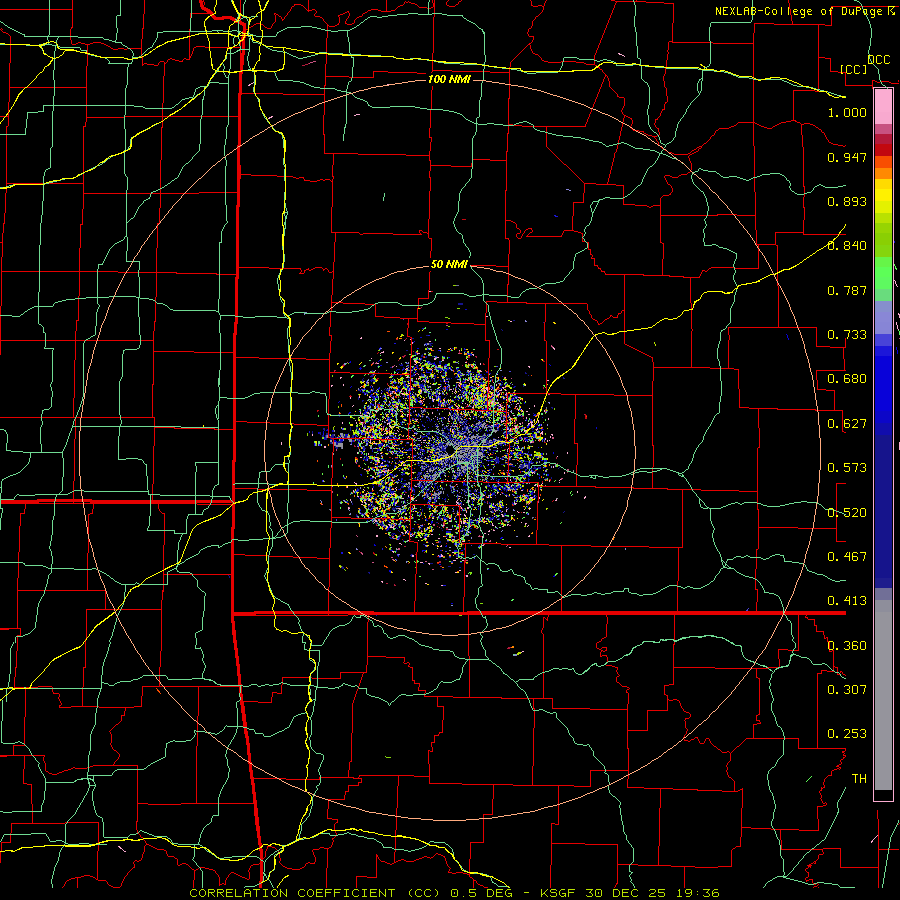Click the QCC legend heading
This screenshot has width=900, height=900.
point(879,59)
